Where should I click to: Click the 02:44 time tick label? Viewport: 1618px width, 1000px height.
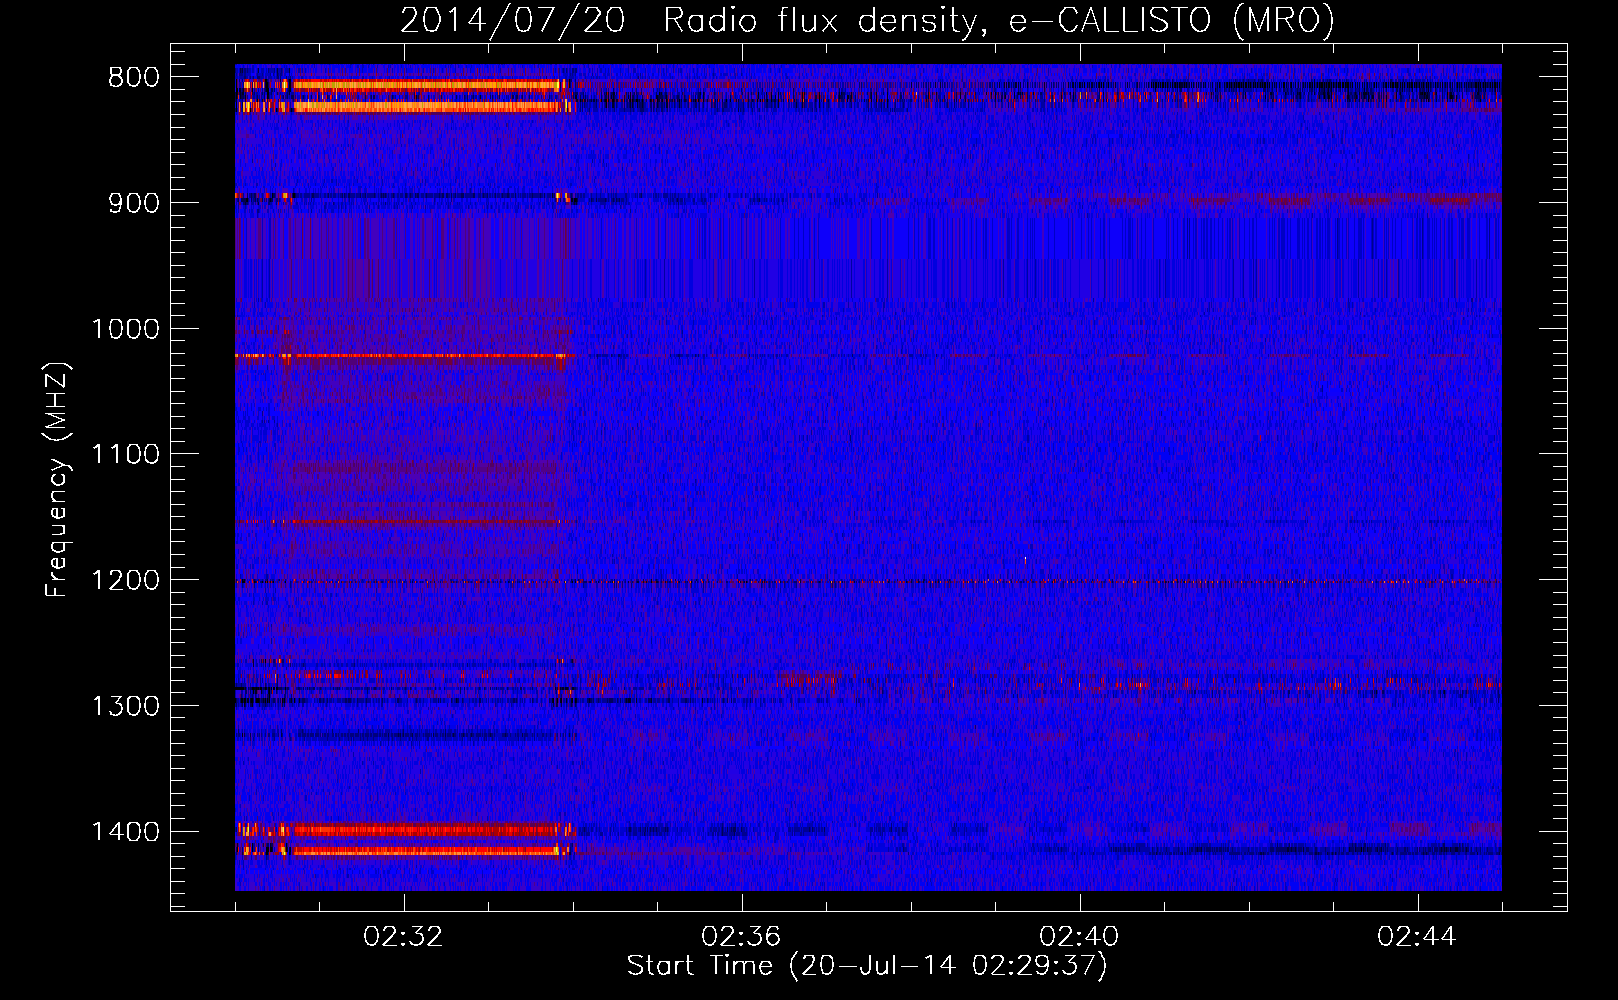1417,937
